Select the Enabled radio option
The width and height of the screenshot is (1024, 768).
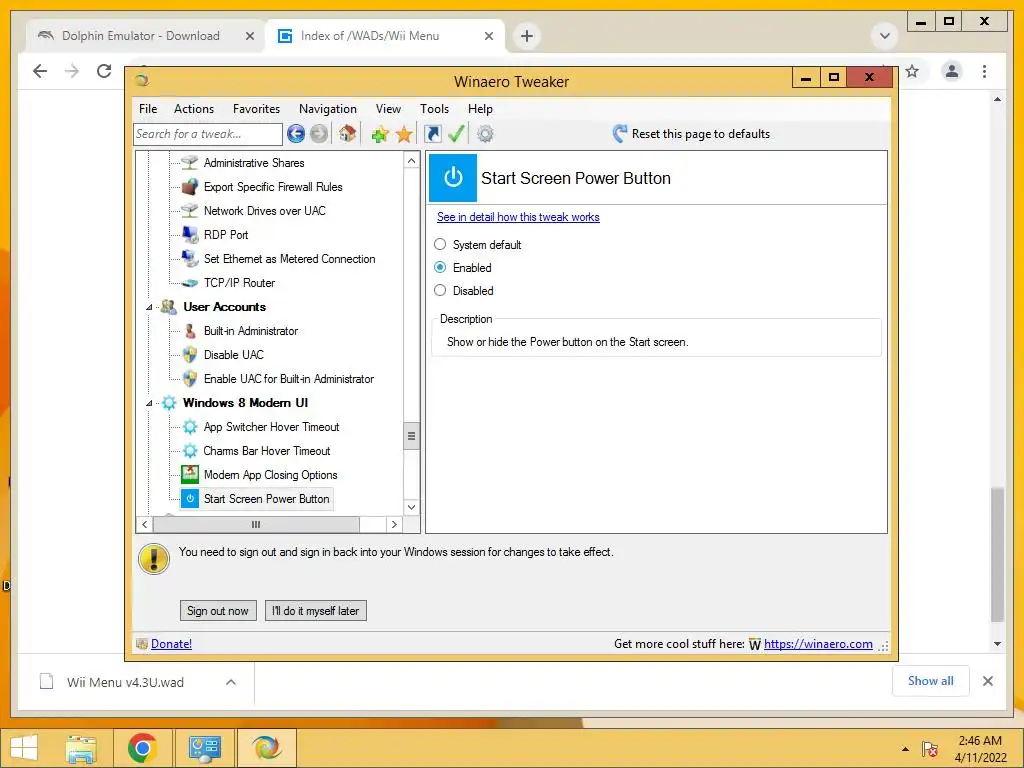pos(440,267)
